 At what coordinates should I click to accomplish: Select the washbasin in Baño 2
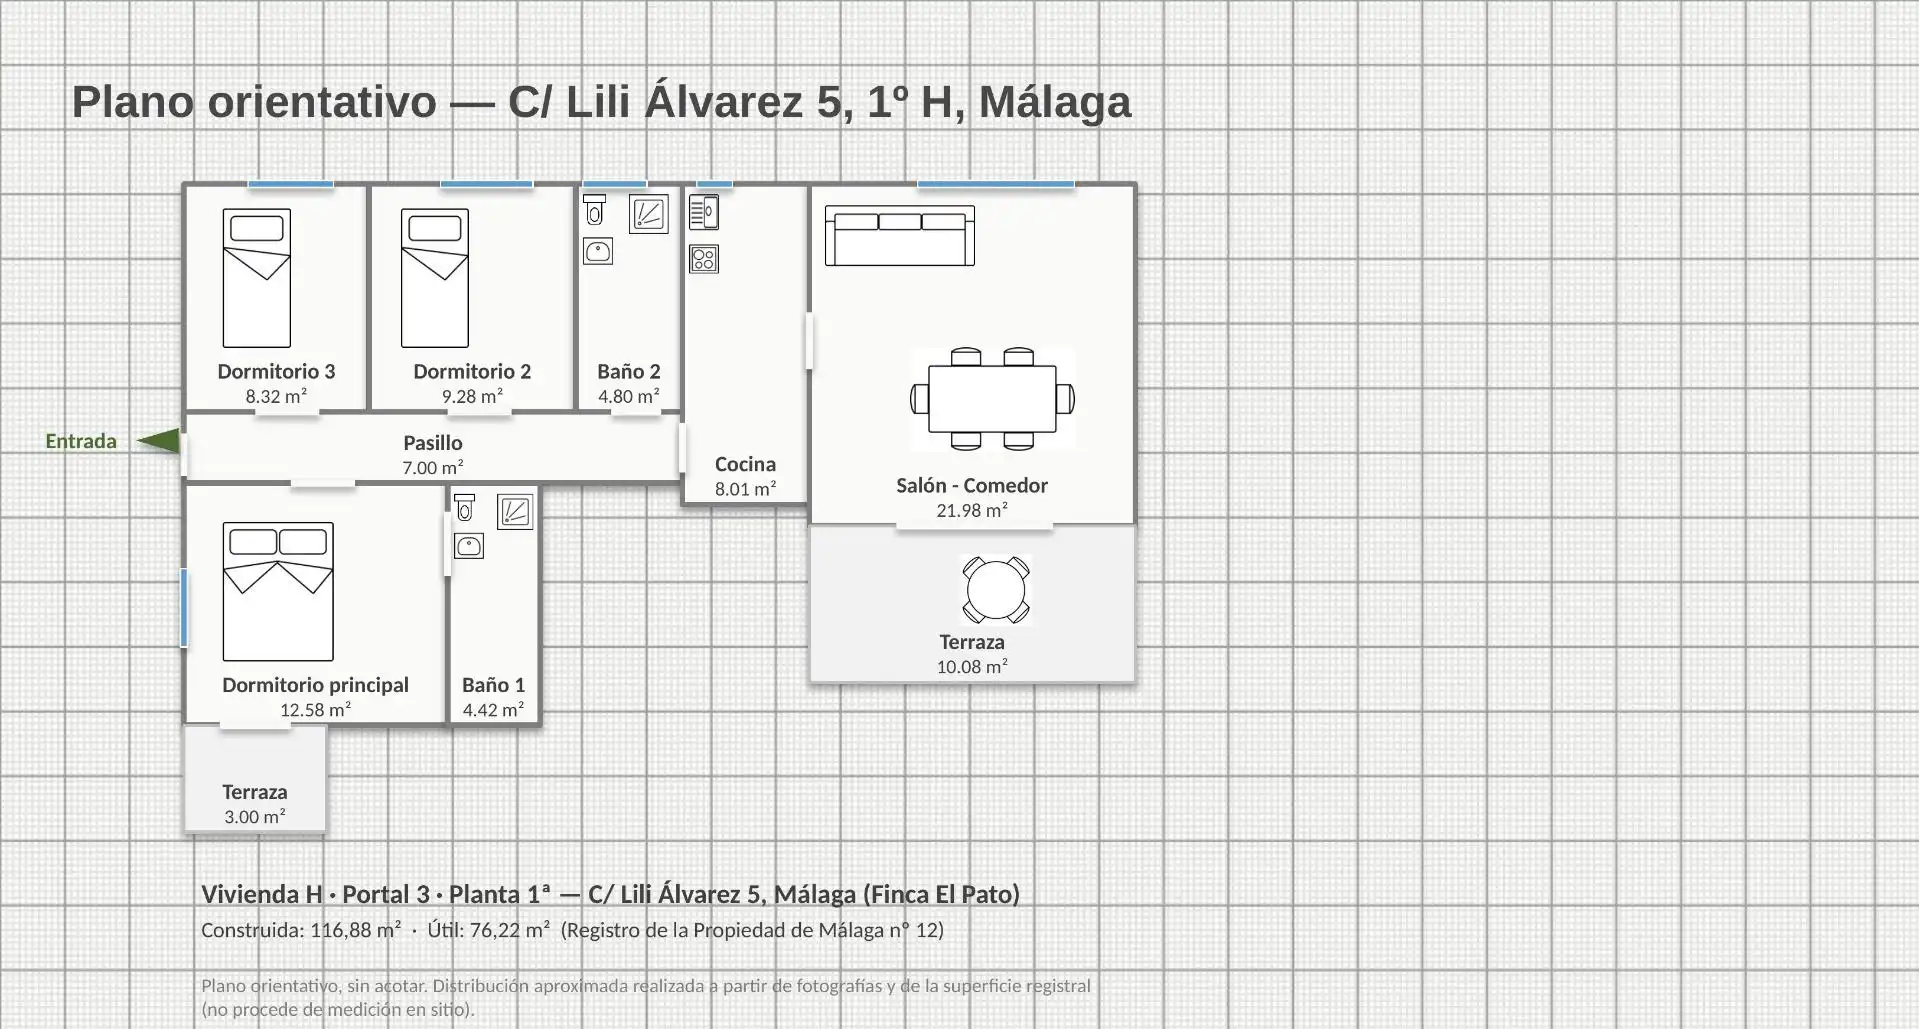coord(598,251)
